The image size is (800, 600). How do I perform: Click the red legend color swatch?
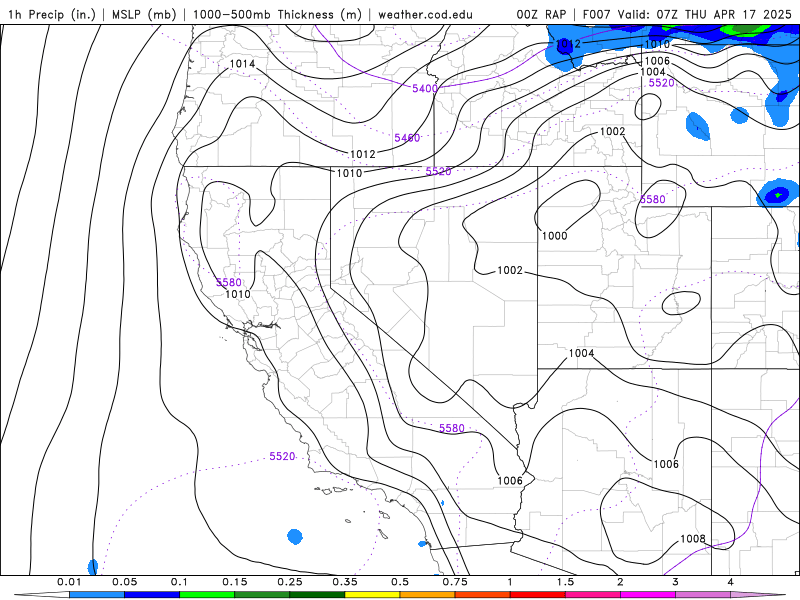pyautogui.click(x=538, y=595)
